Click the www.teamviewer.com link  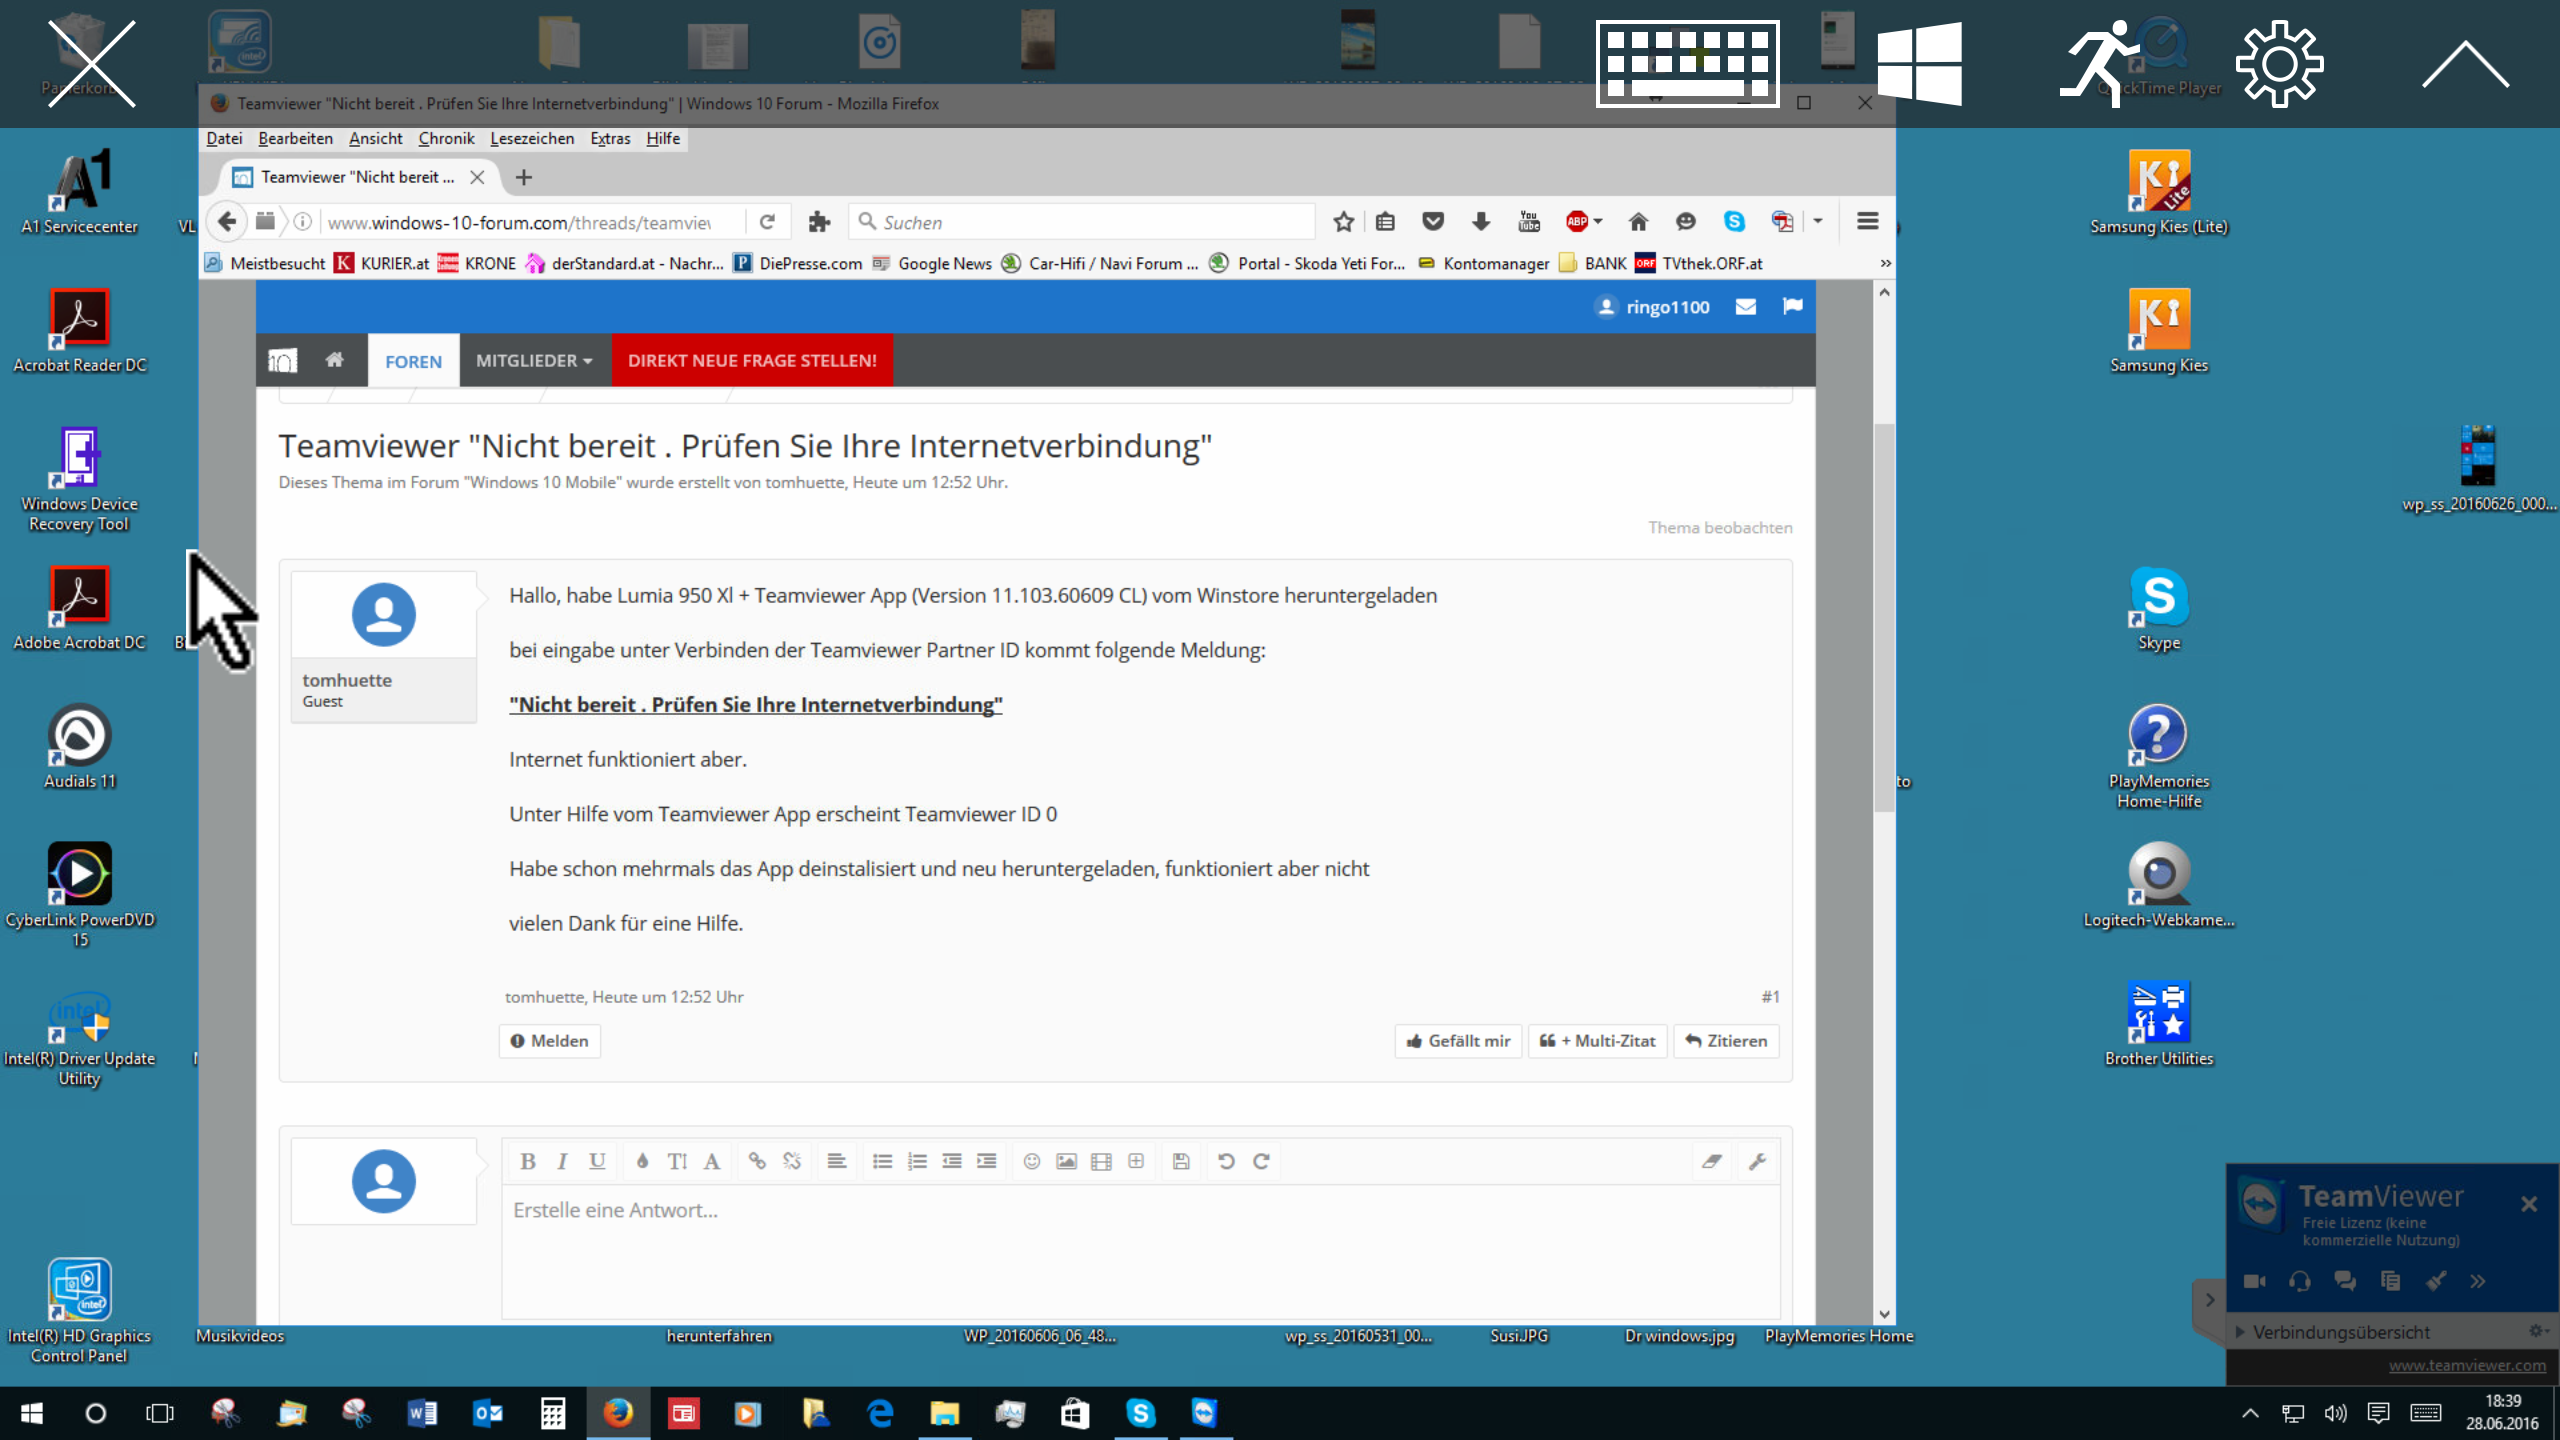click(x=2467, y=1365)
